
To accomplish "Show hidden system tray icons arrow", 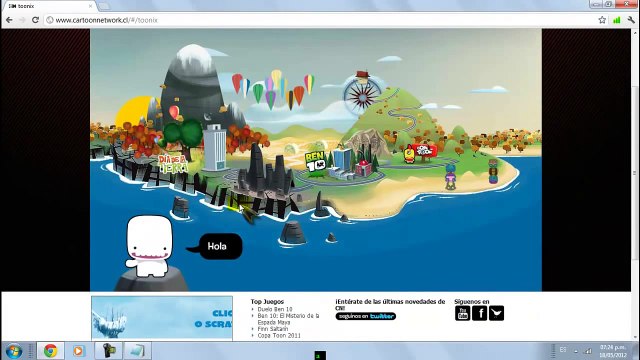I will 576,351.
